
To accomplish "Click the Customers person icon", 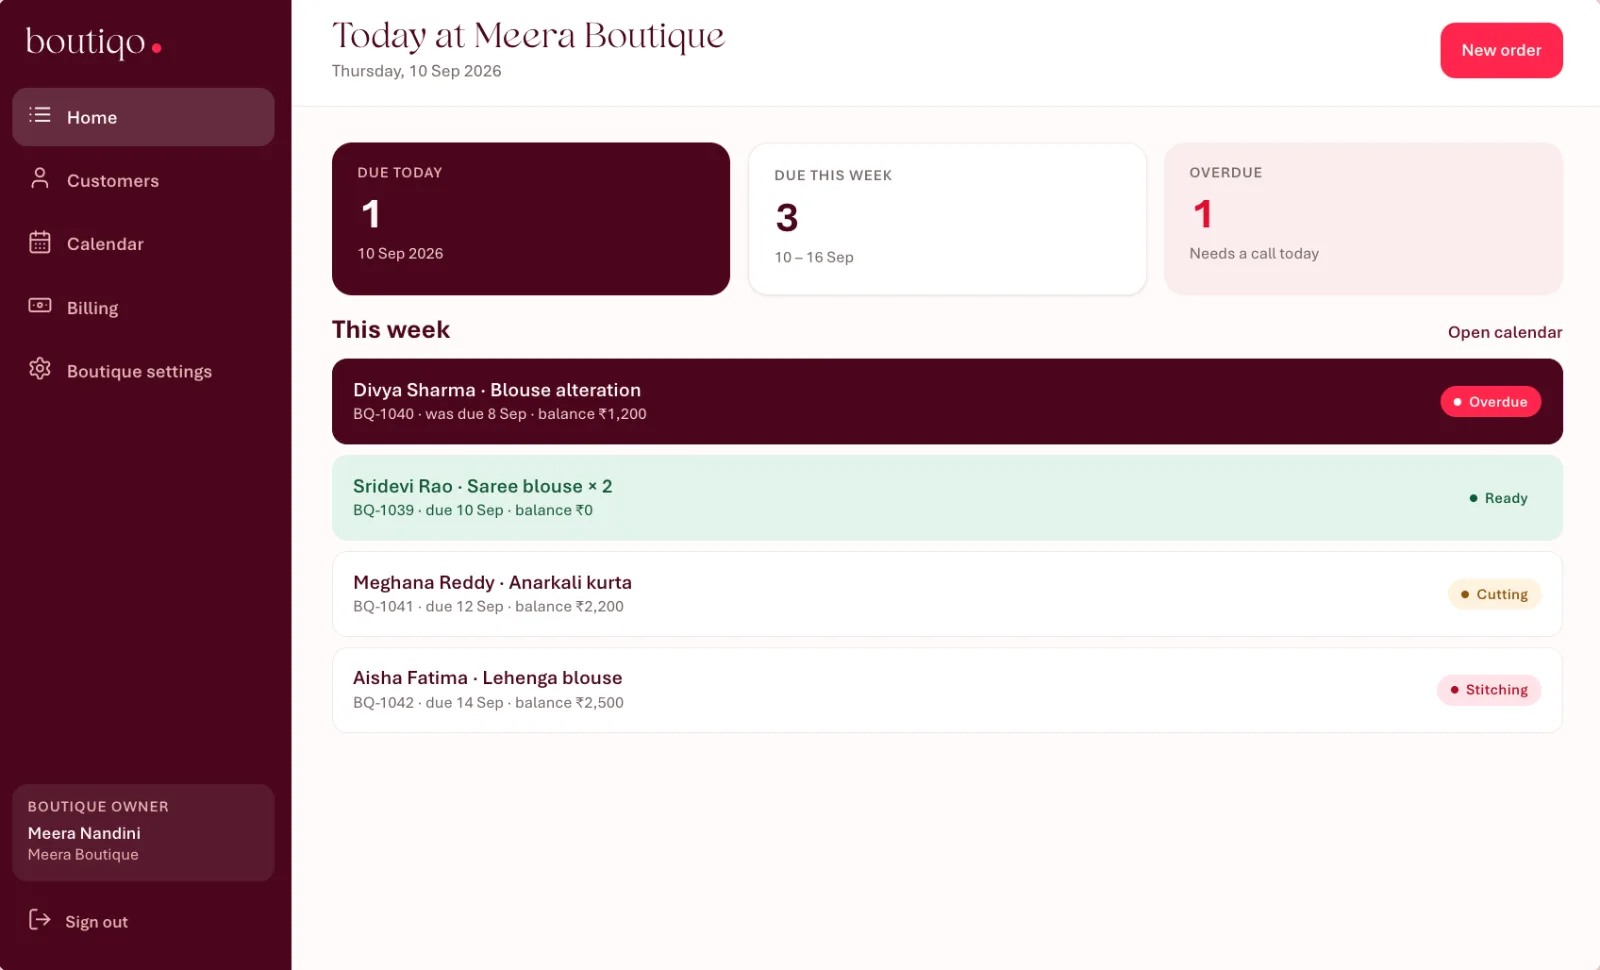I will point(40,179).
